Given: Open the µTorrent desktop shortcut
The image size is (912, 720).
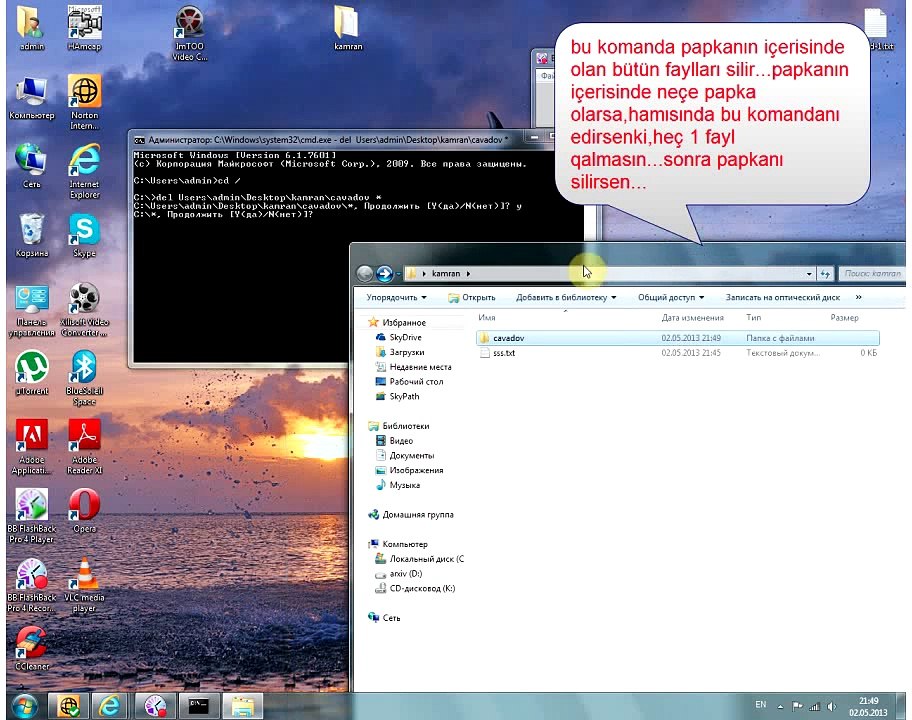Looking at the screenshot, I should click(x=31, y=373).
